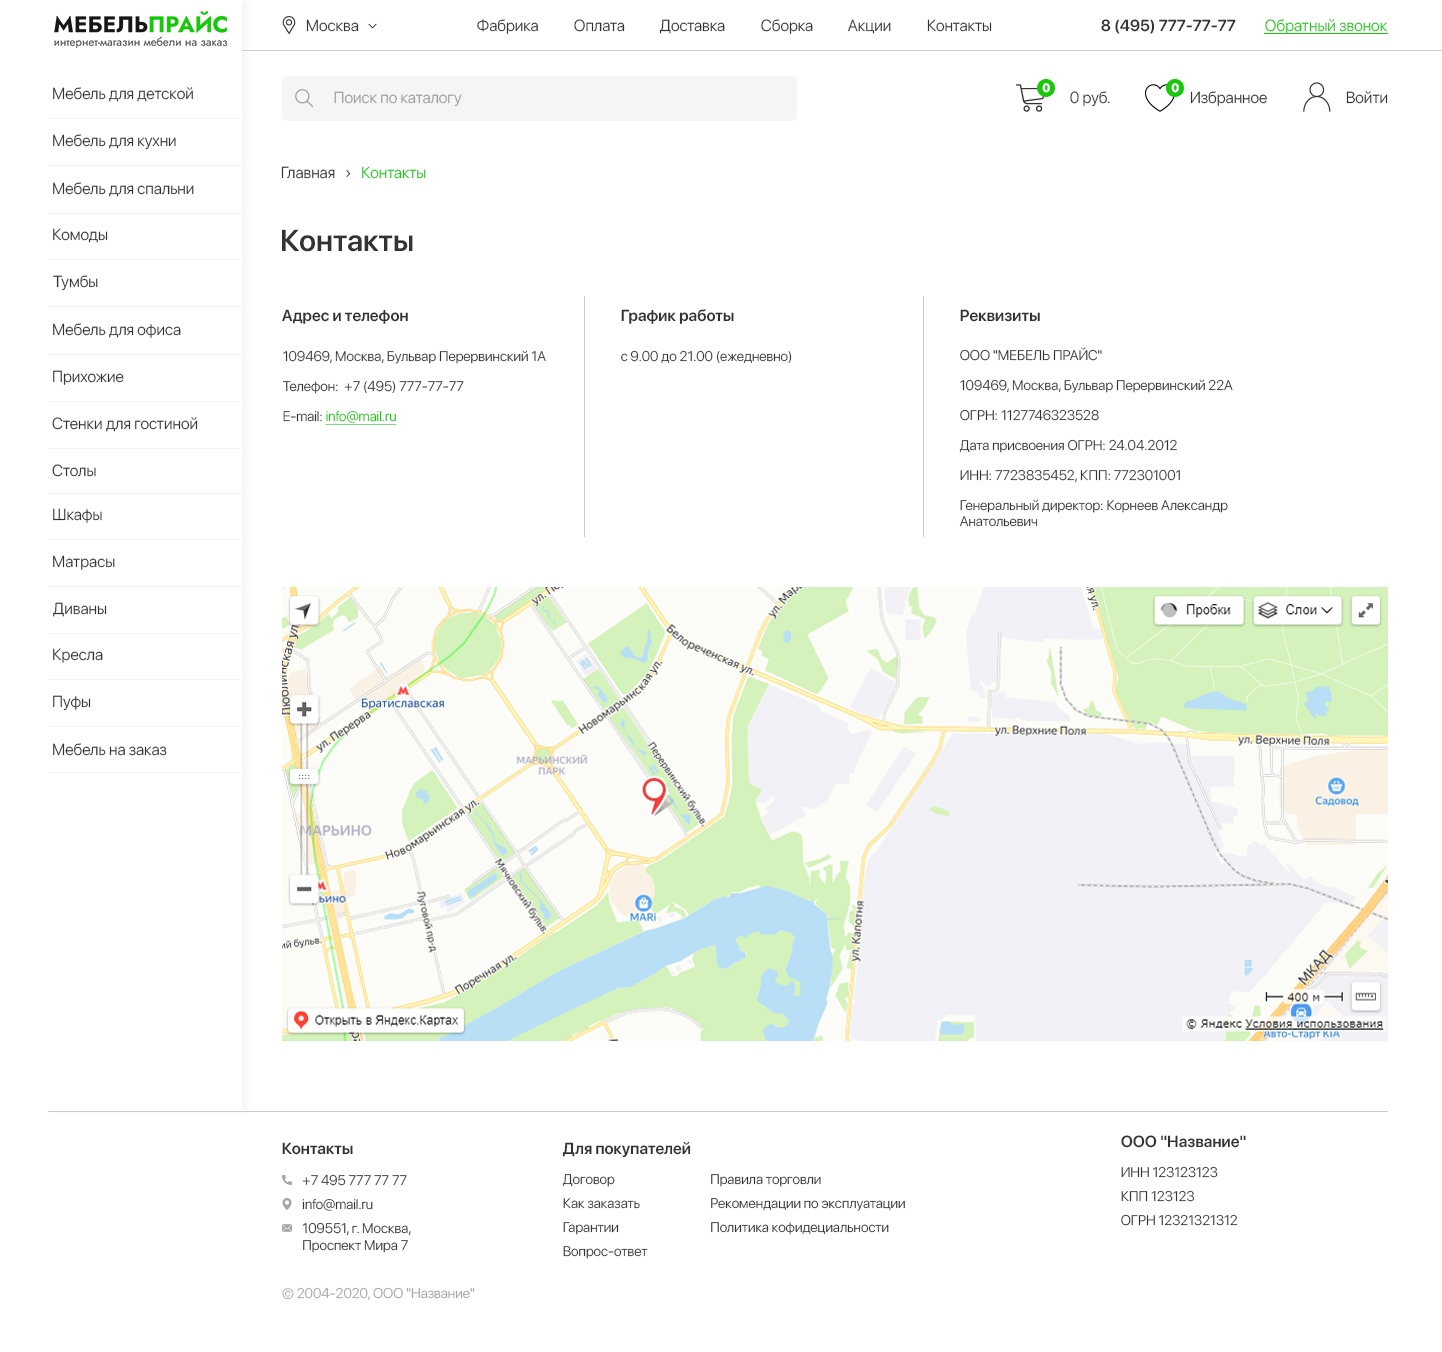Image resolution: width=1442 pixels, height=1352 pixels.
Task: Open the Слои layers dropdown
Action: (1297, 610)
